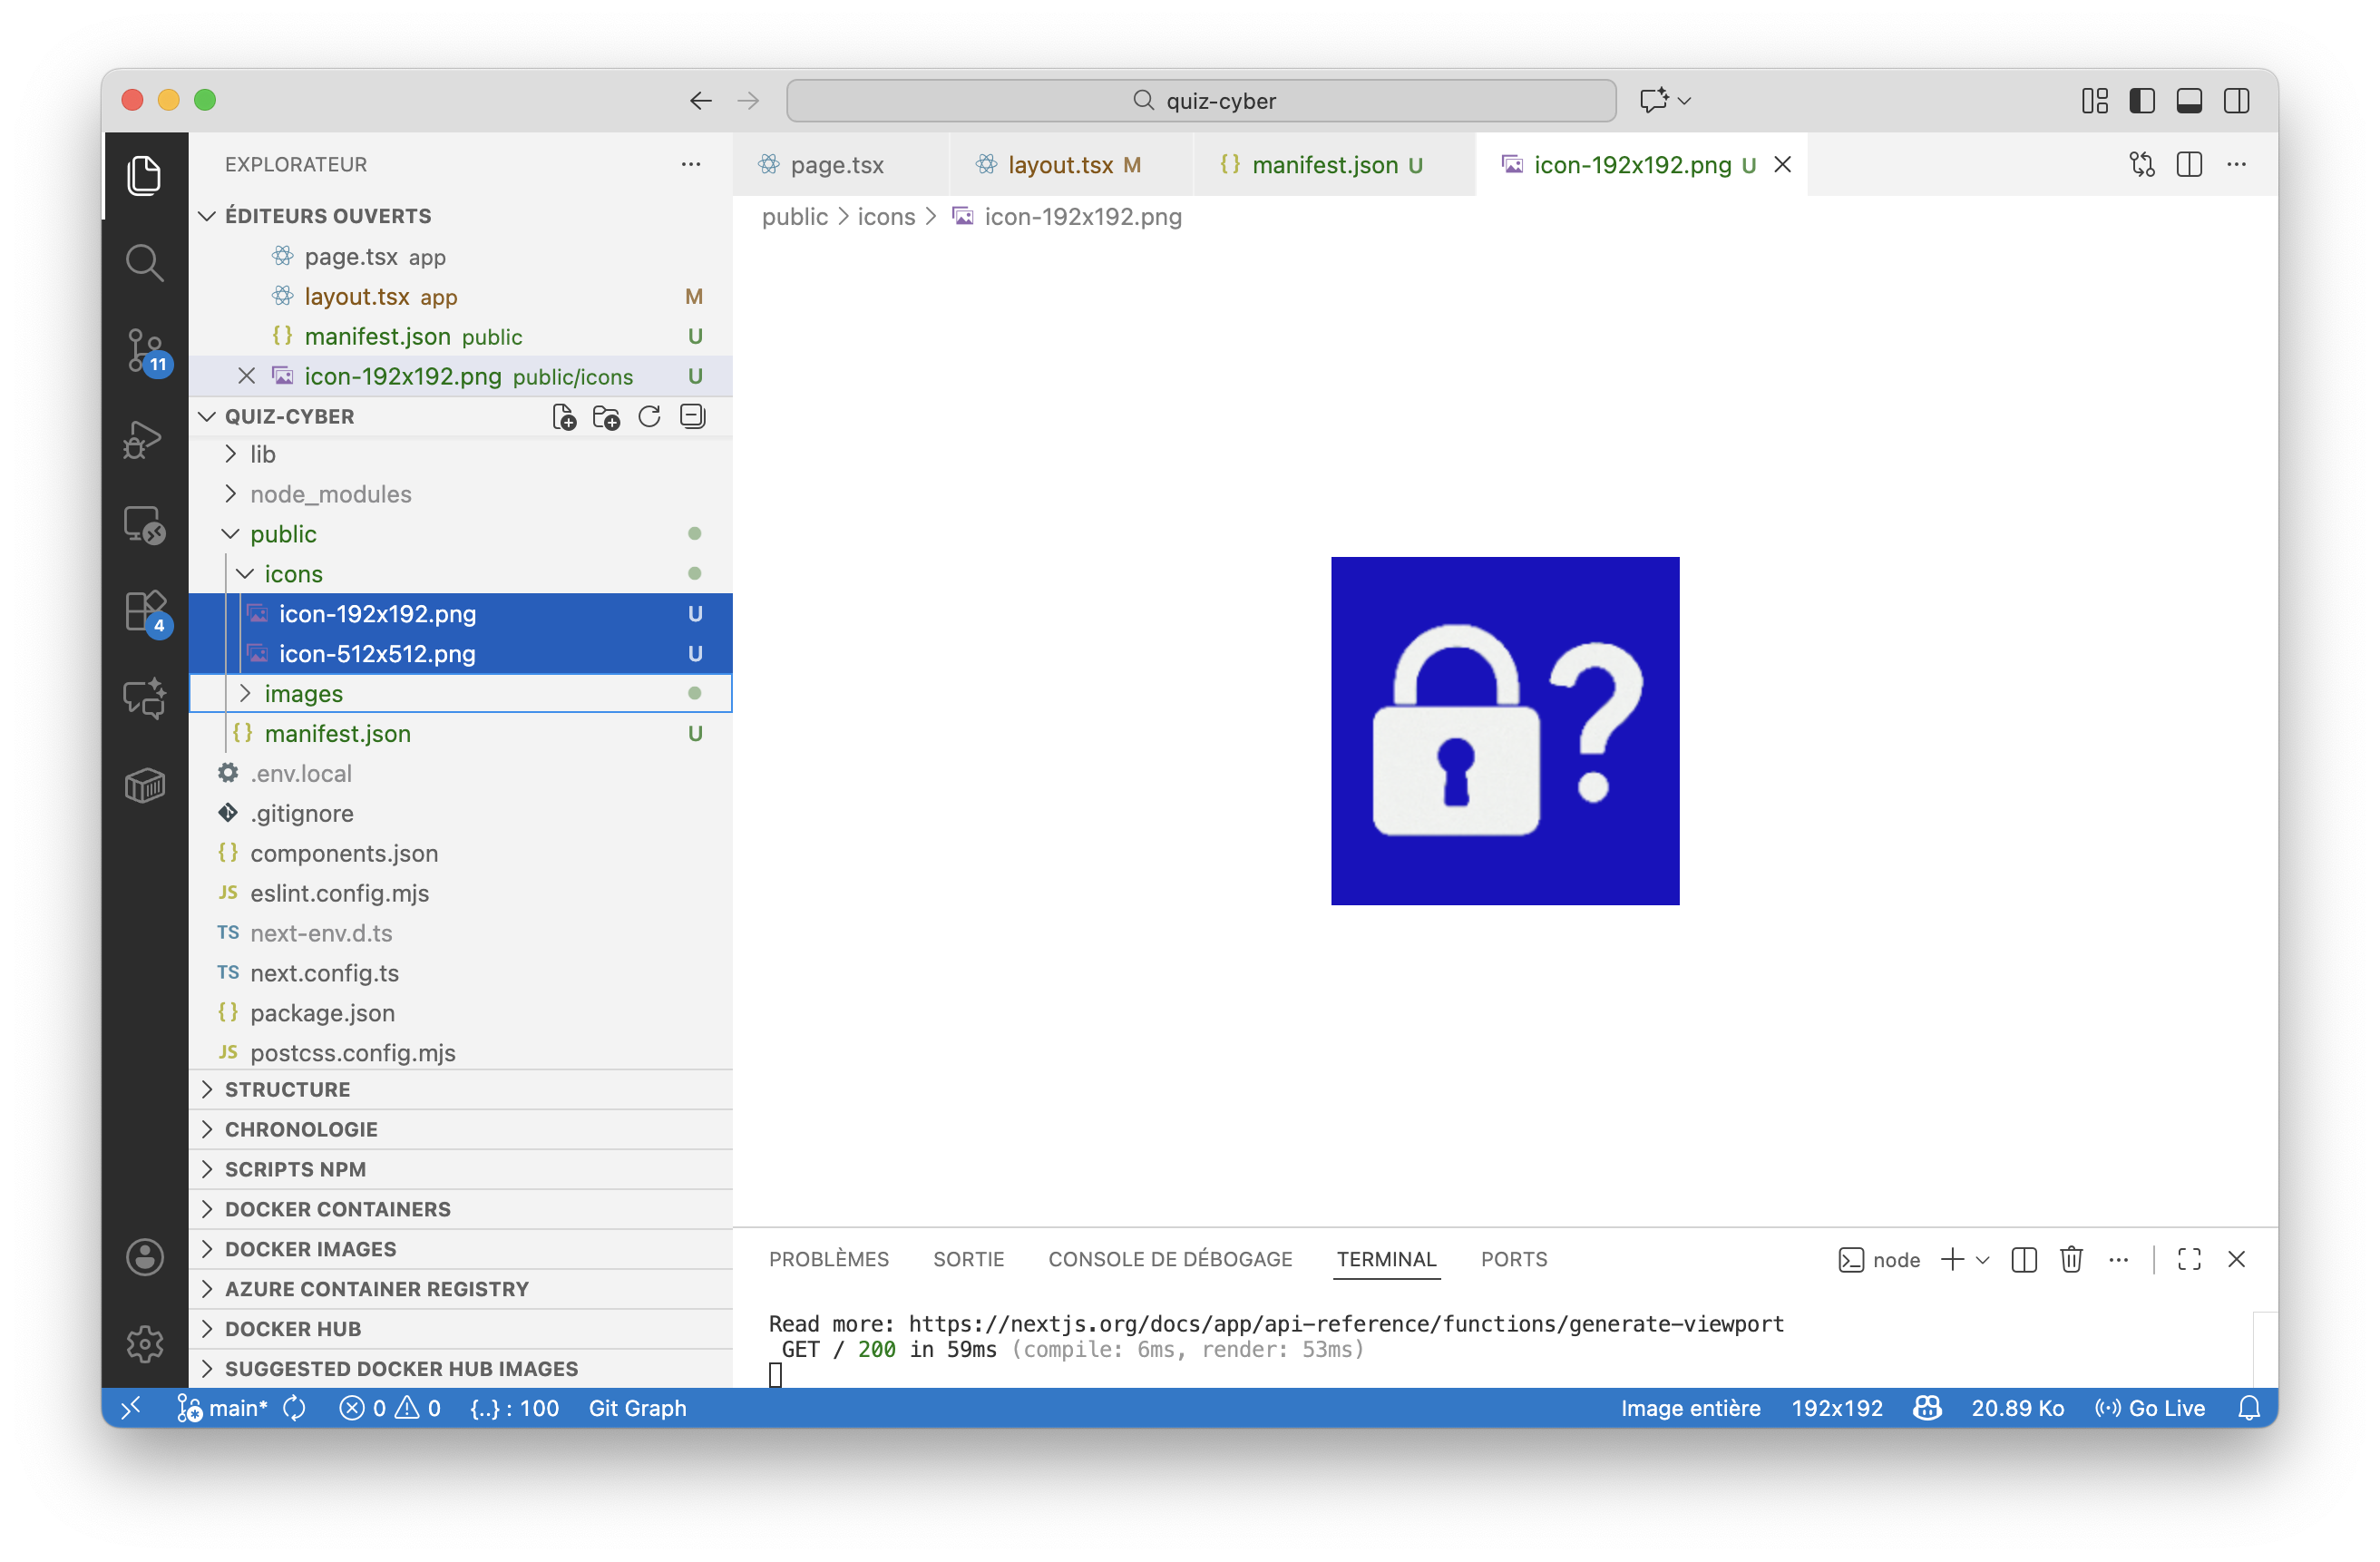Screen dimensions: 2380x1562
Task: Toggle the secondary sidebar visibility
Action: click(x=2236, y=101)
